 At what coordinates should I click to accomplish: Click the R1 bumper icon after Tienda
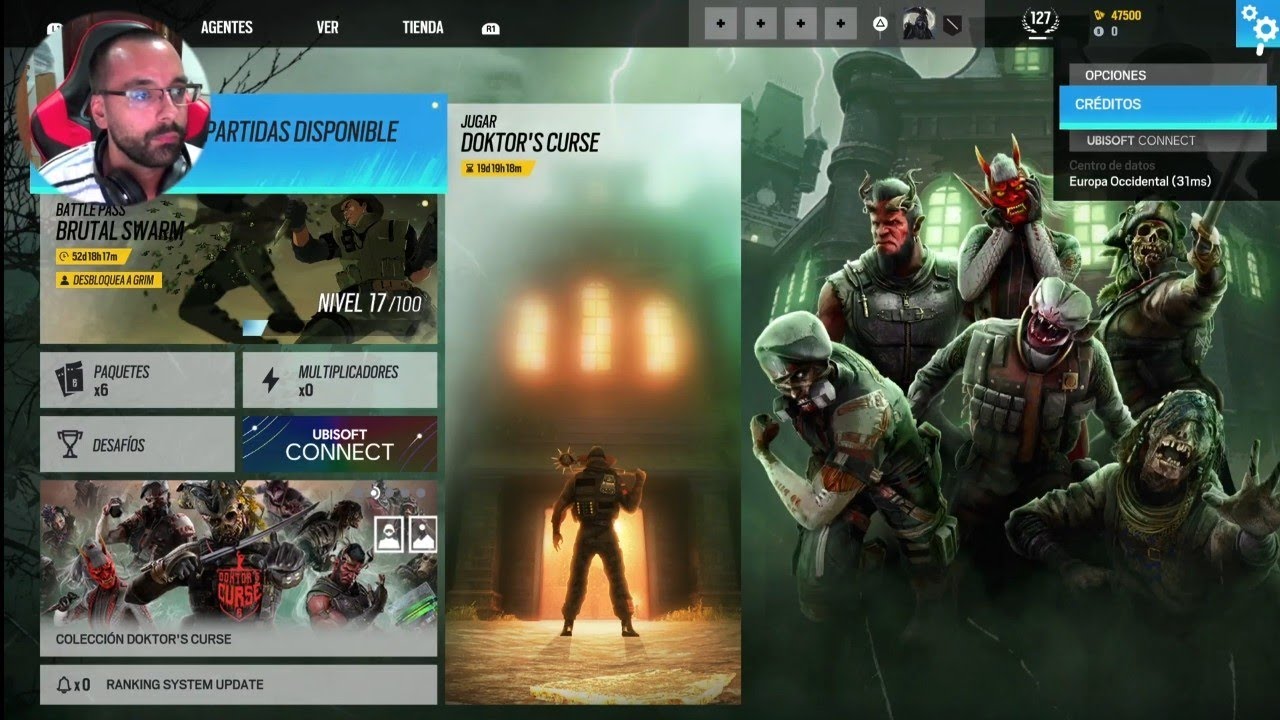(x=490, y=29)
